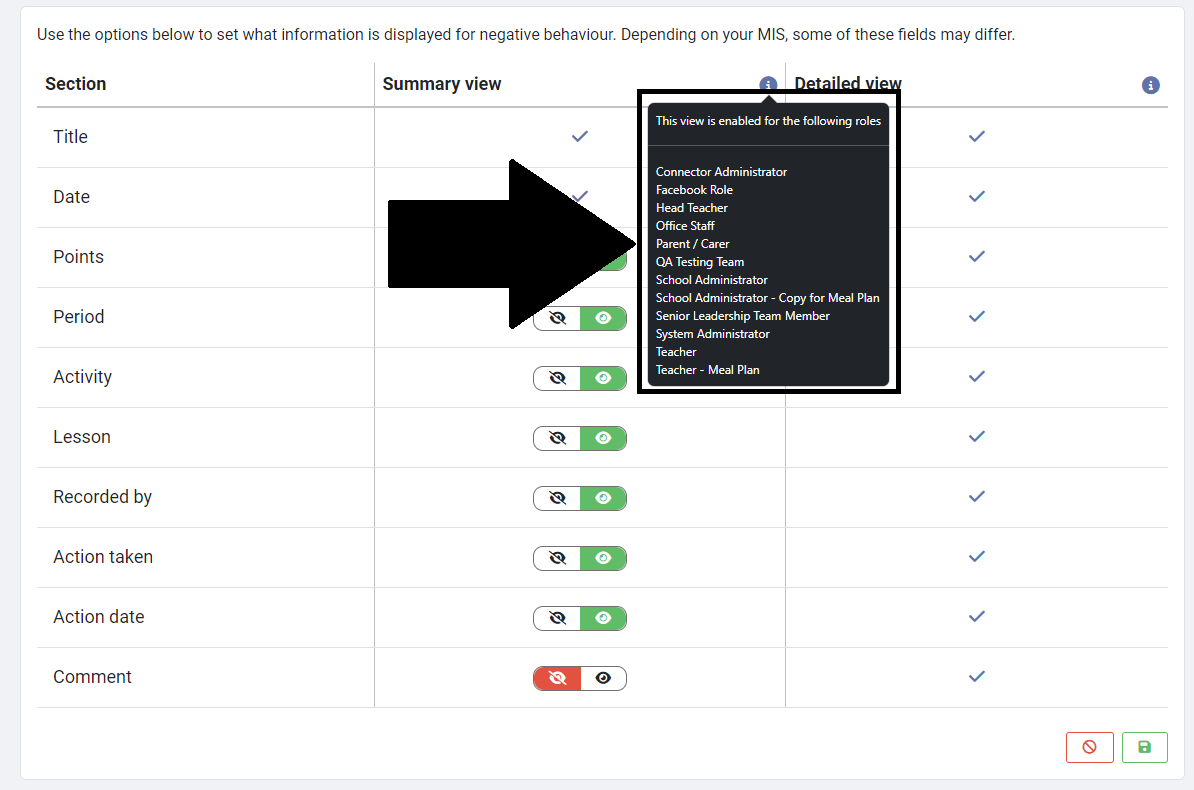Show the Activity field in summary view
The image size is (1194, 790).
pos(603,378)
